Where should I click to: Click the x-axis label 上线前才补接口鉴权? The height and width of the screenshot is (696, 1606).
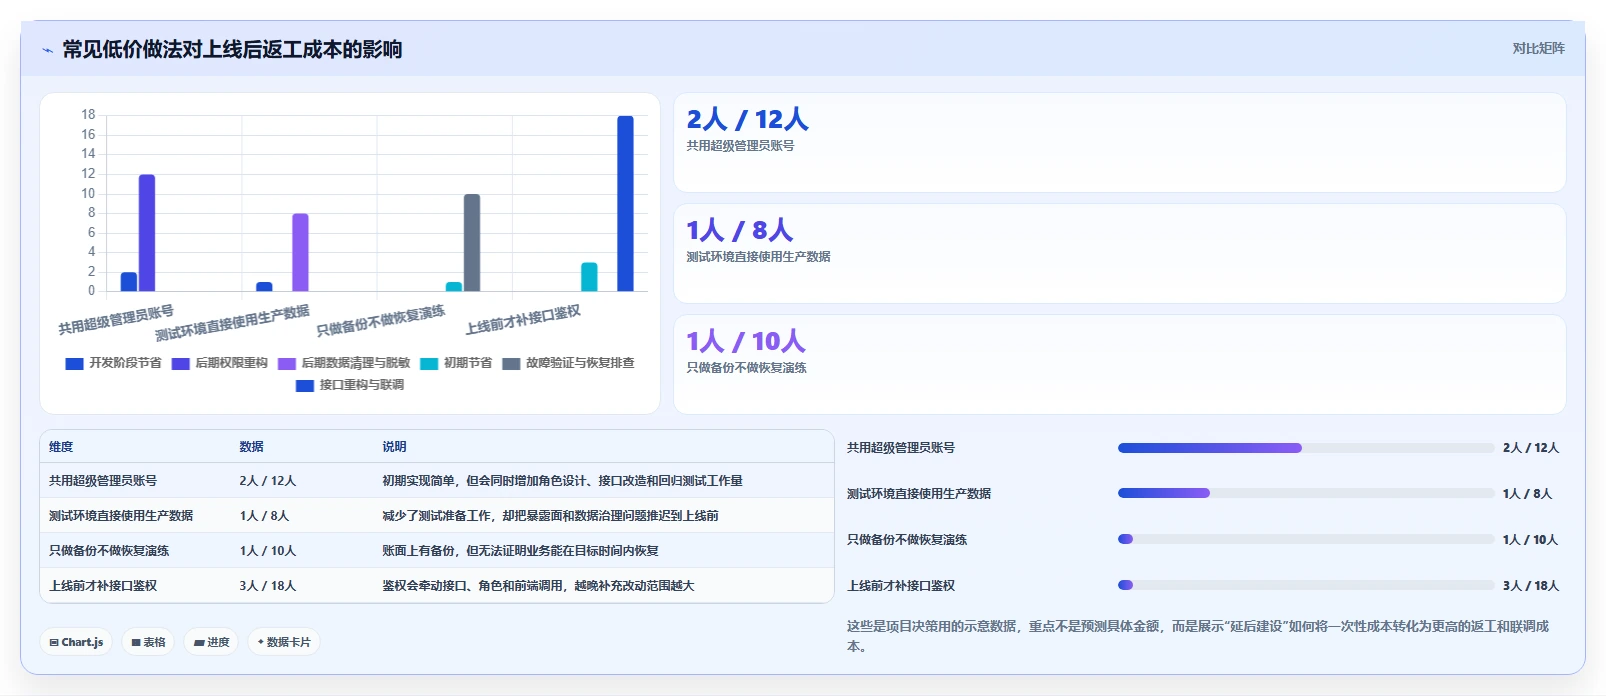click(x=523, y=320)
